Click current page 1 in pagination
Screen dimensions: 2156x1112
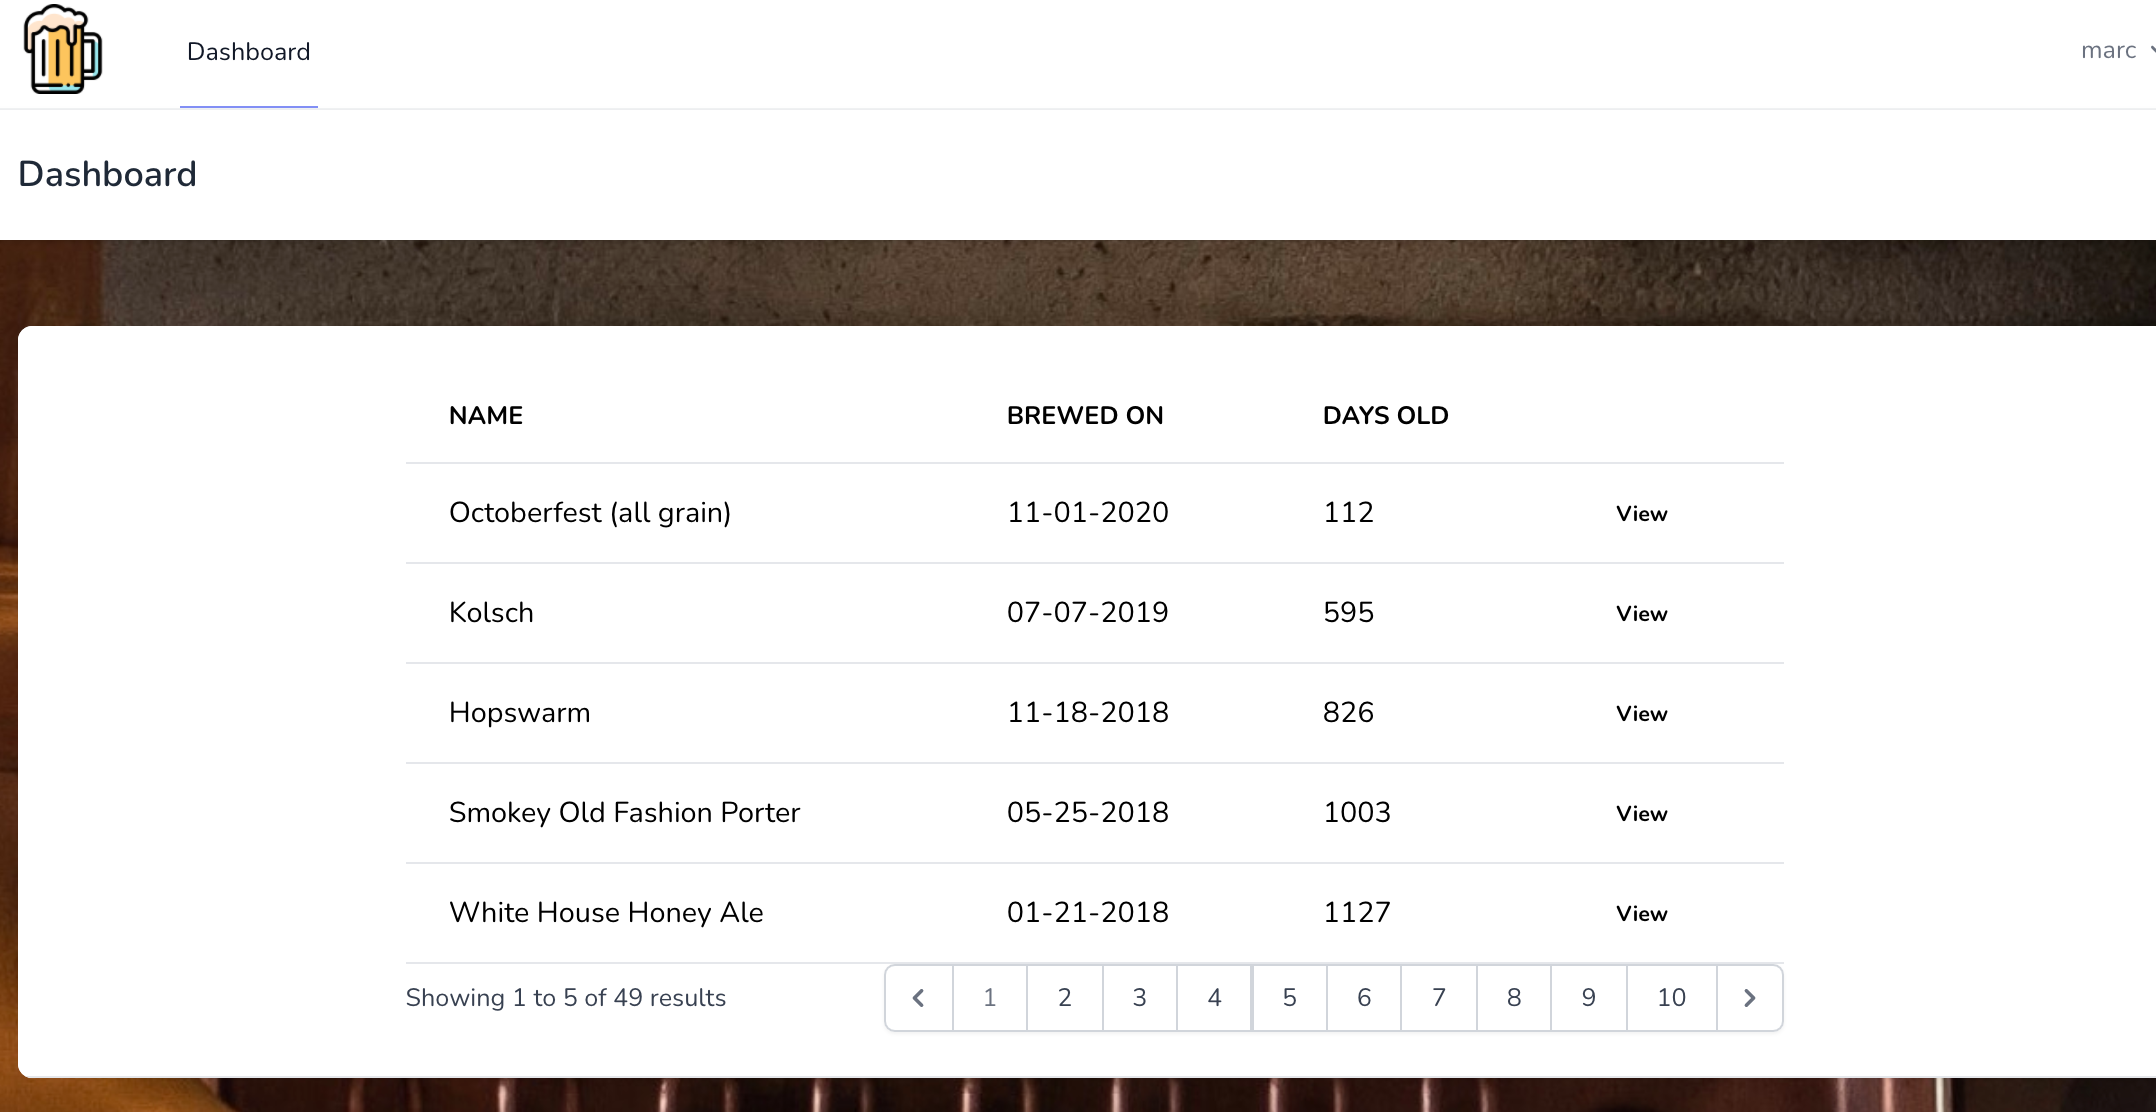coord(989,997)
